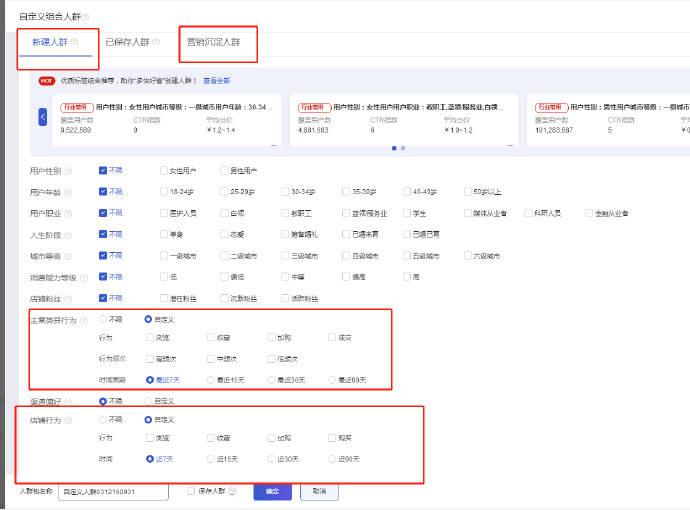
Task: Click the help icon on 新建人群 tab
Action: coord(74,42)
